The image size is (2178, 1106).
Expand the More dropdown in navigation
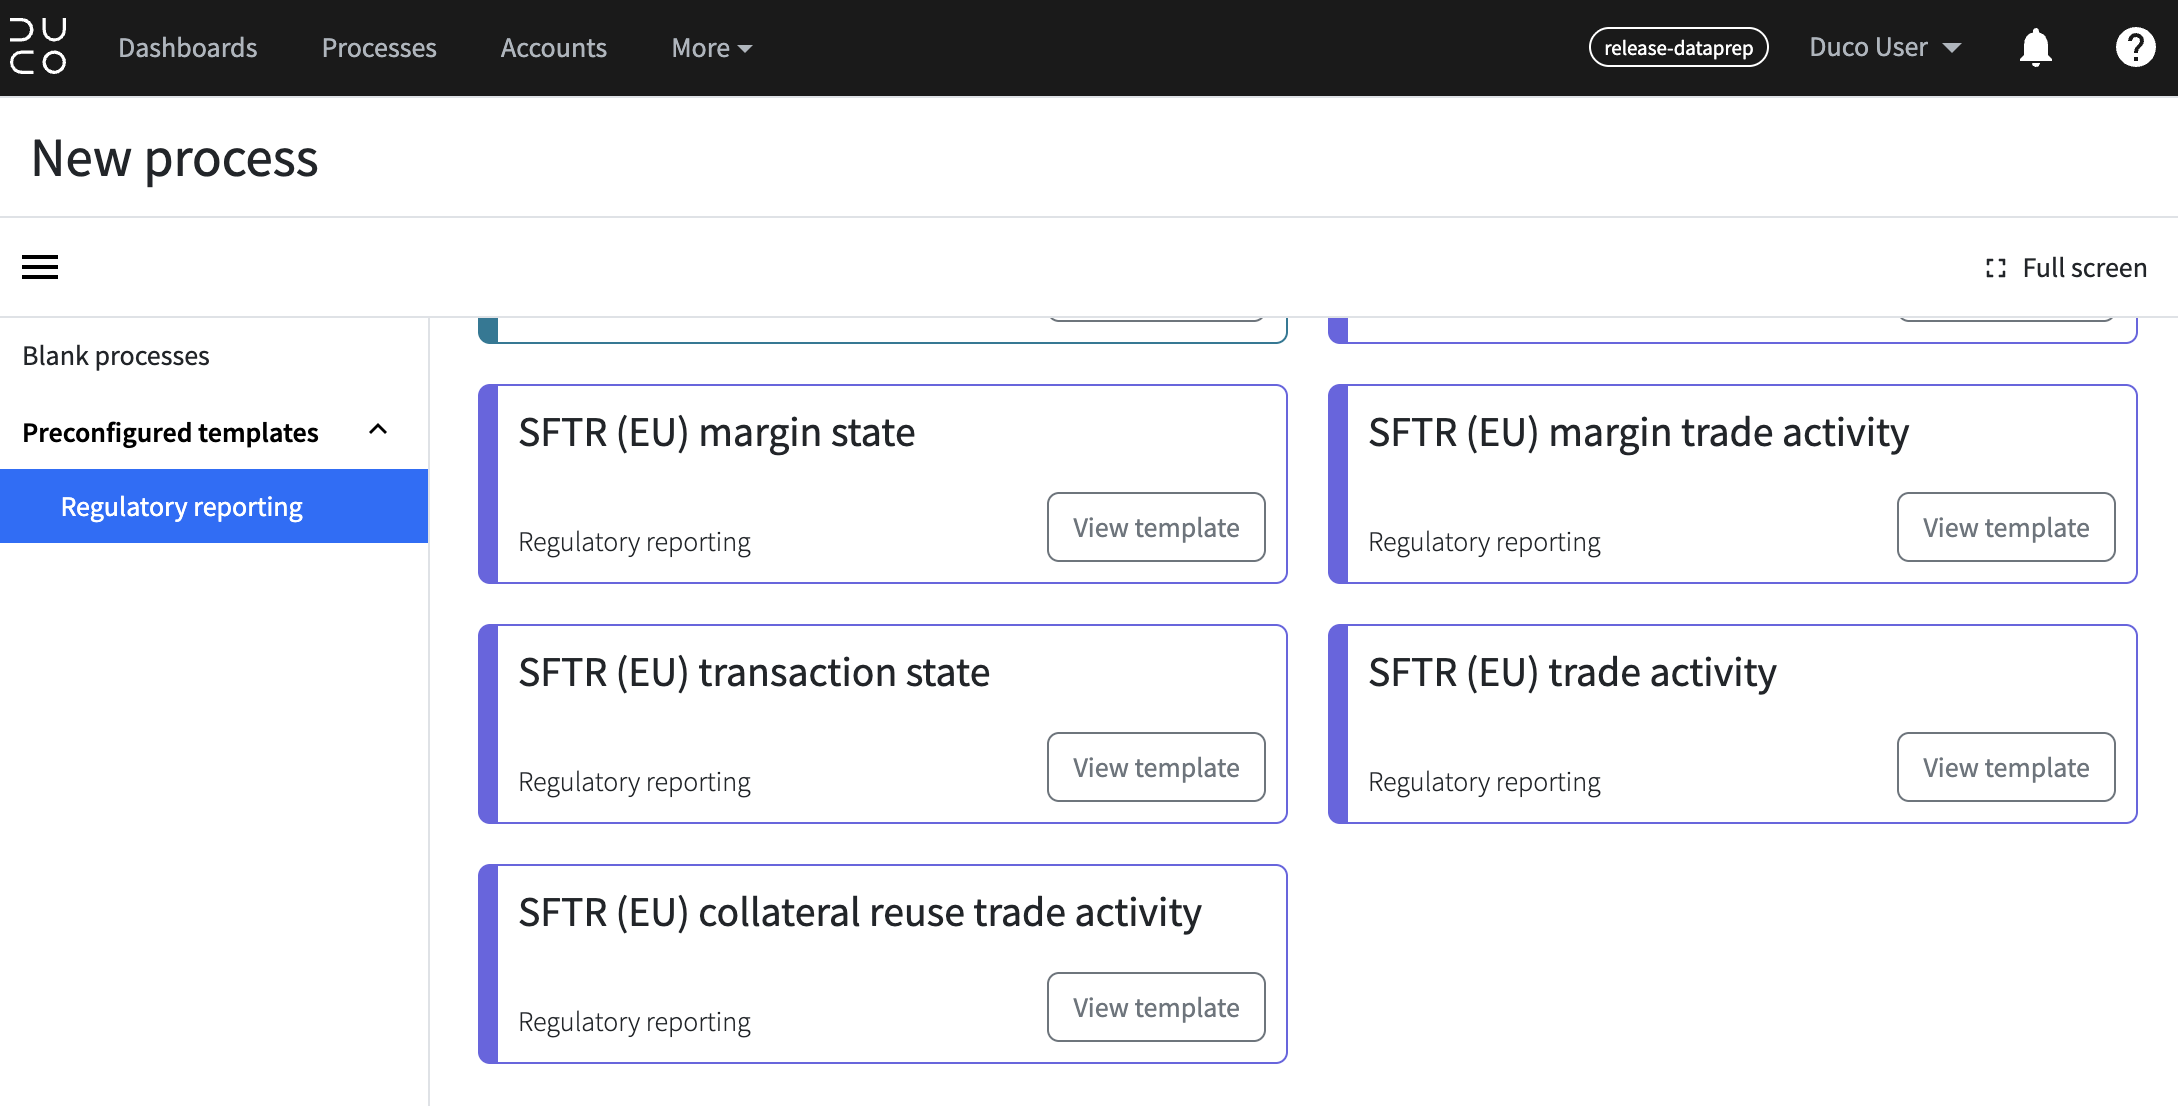pyautogui.click(x=712, y=48)
